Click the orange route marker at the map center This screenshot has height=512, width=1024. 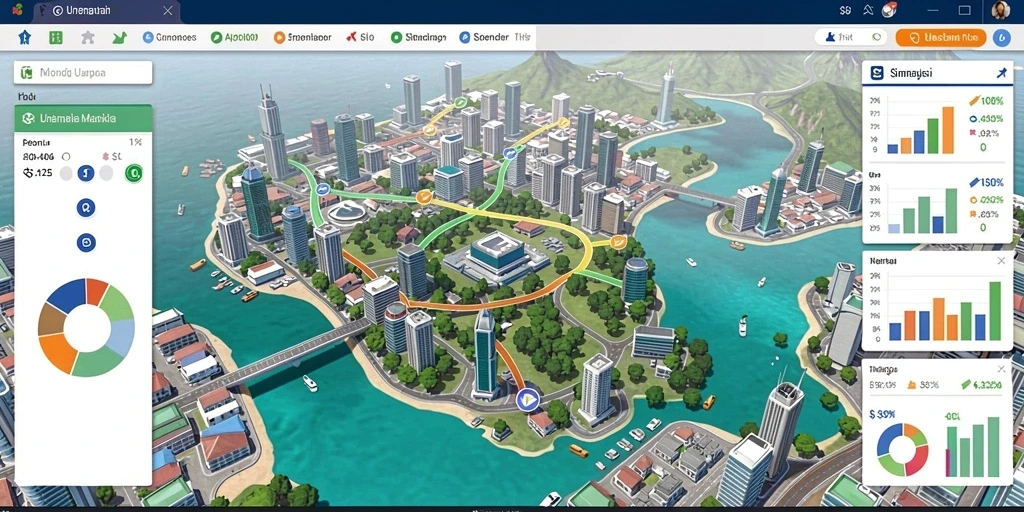point(423,196)
